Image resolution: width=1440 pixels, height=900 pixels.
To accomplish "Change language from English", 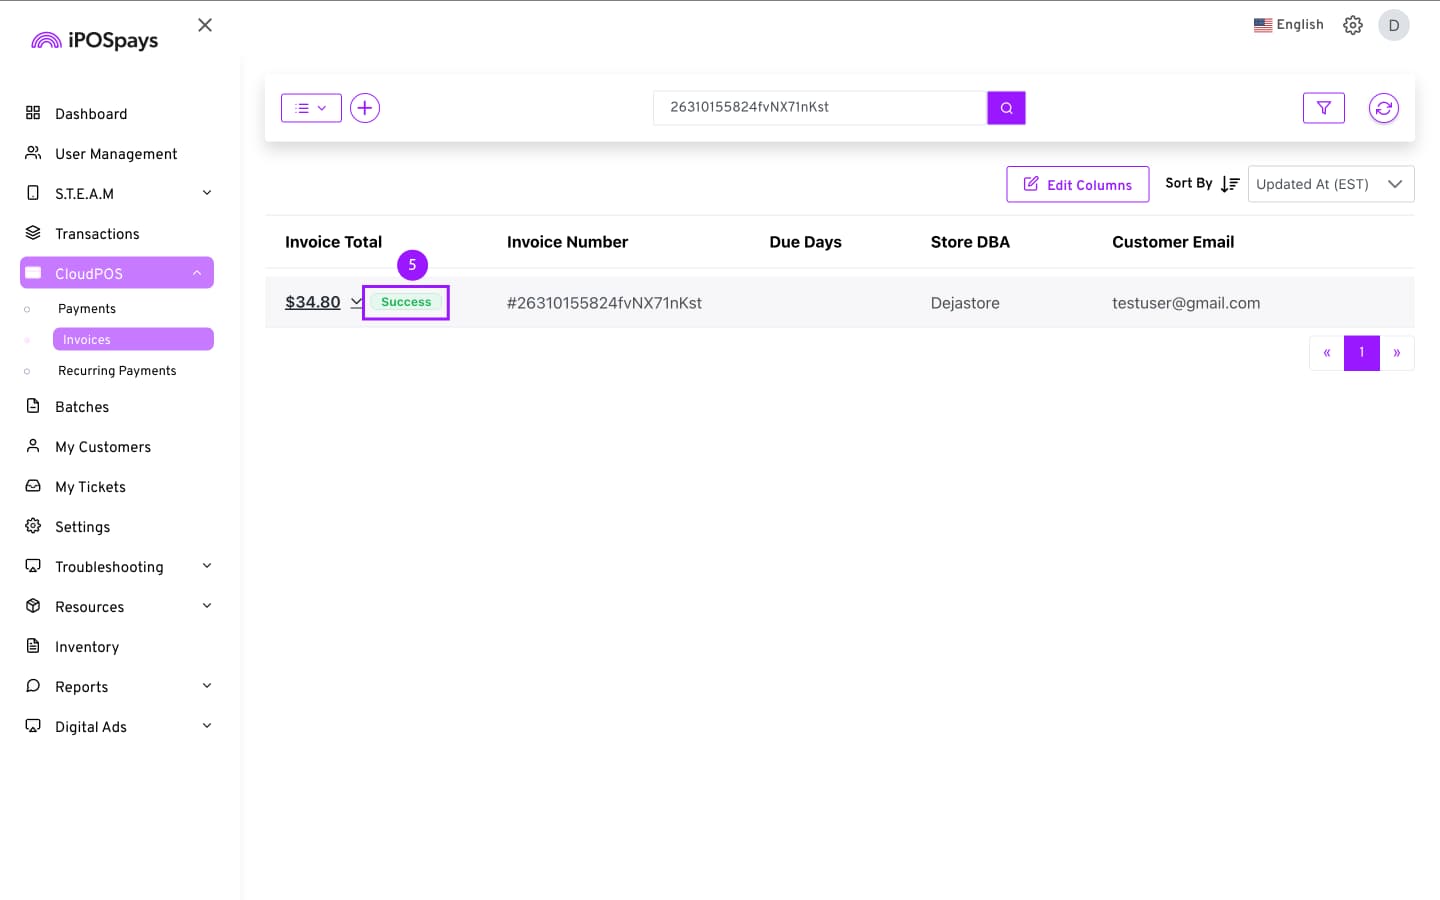I will pyautogui.click(x=1288, y=25).
